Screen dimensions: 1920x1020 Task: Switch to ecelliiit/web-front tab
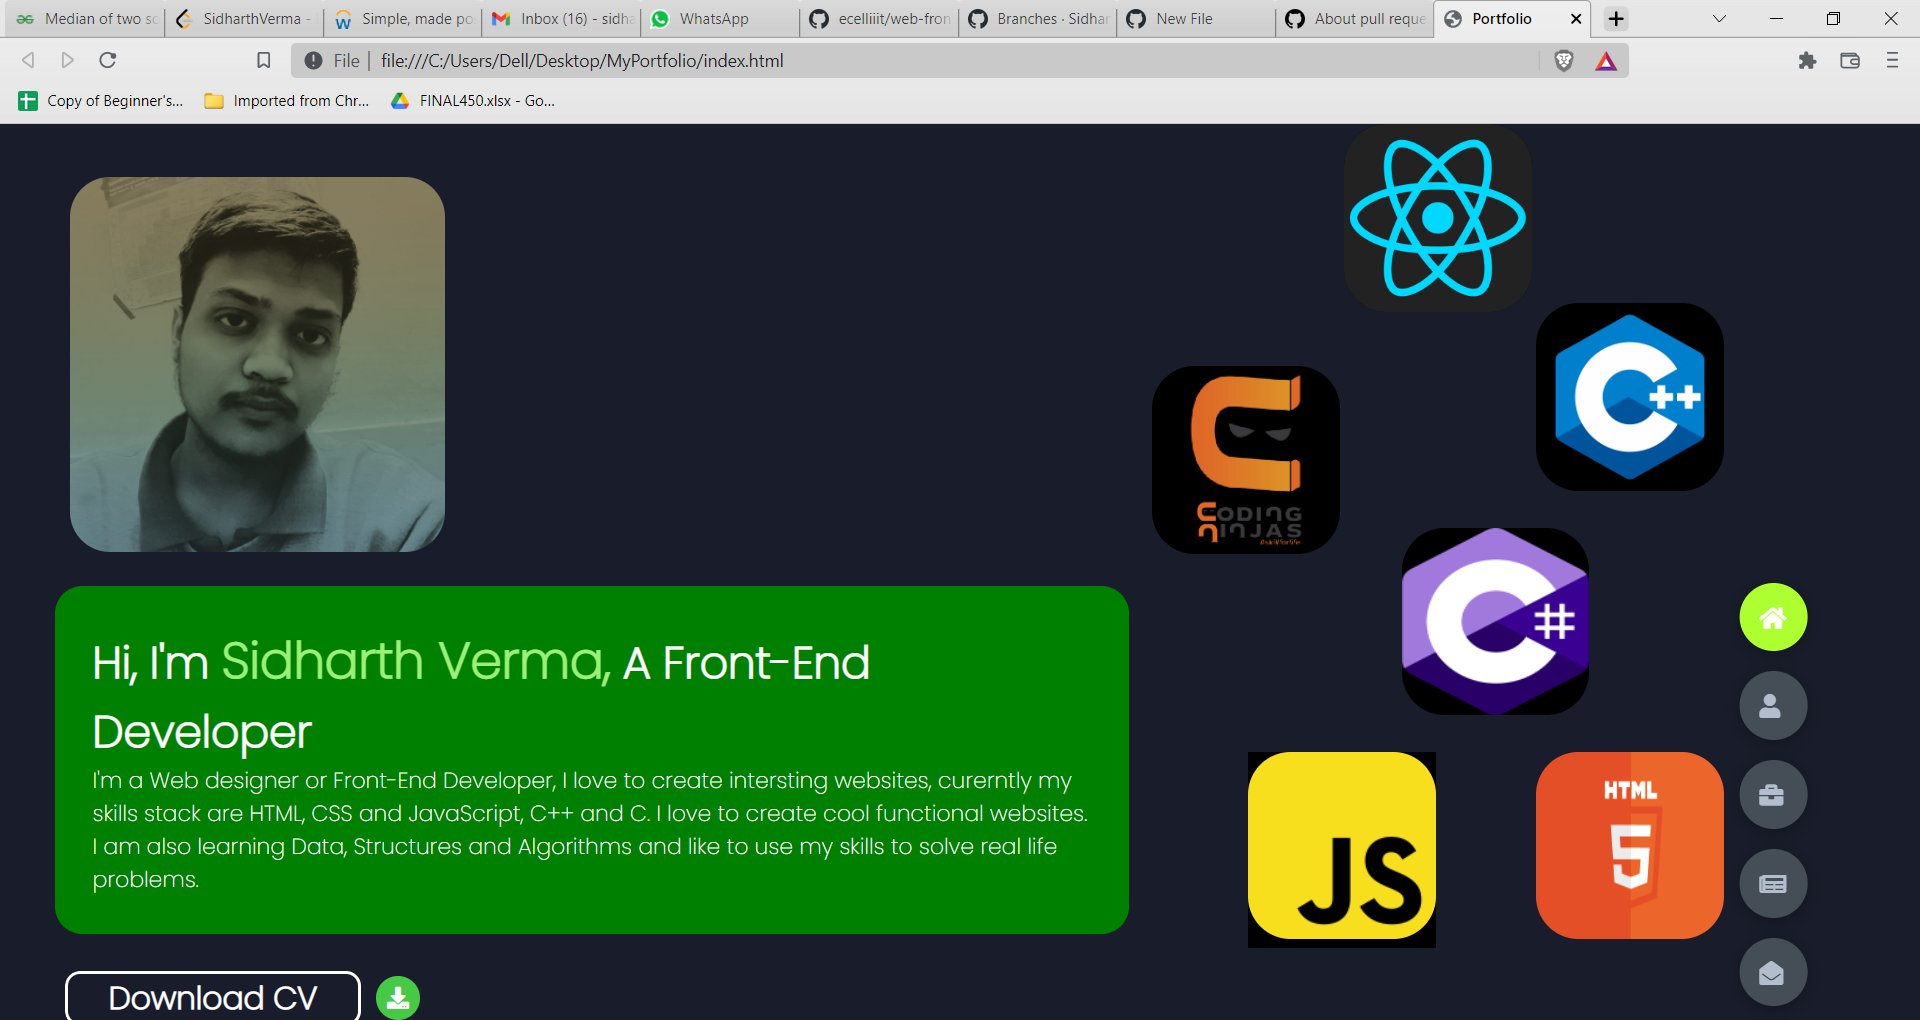(x=880, y=19)
